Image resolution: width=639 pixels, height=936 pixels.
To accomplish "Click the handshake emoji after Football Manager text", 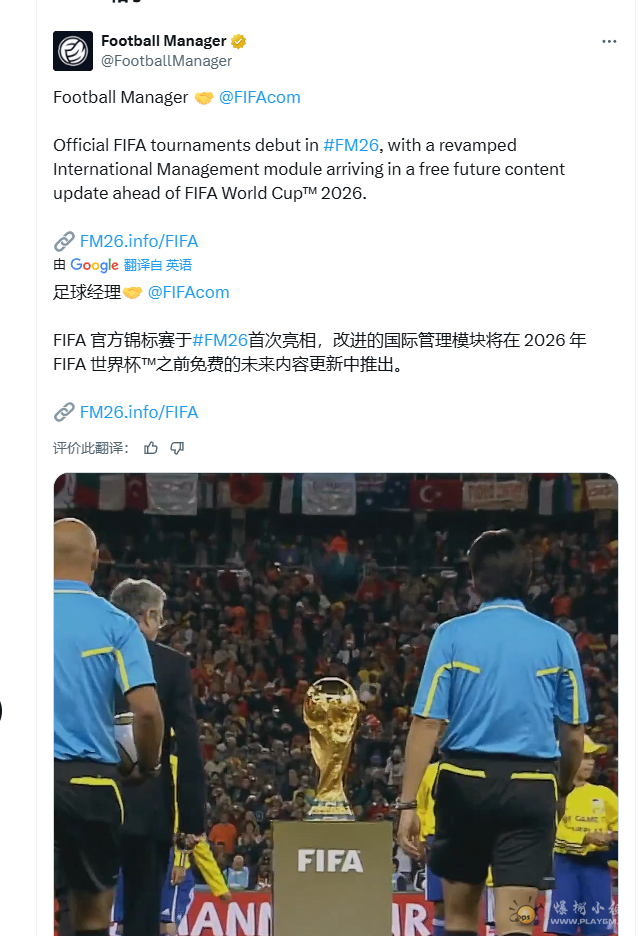I will click(204, 98).
